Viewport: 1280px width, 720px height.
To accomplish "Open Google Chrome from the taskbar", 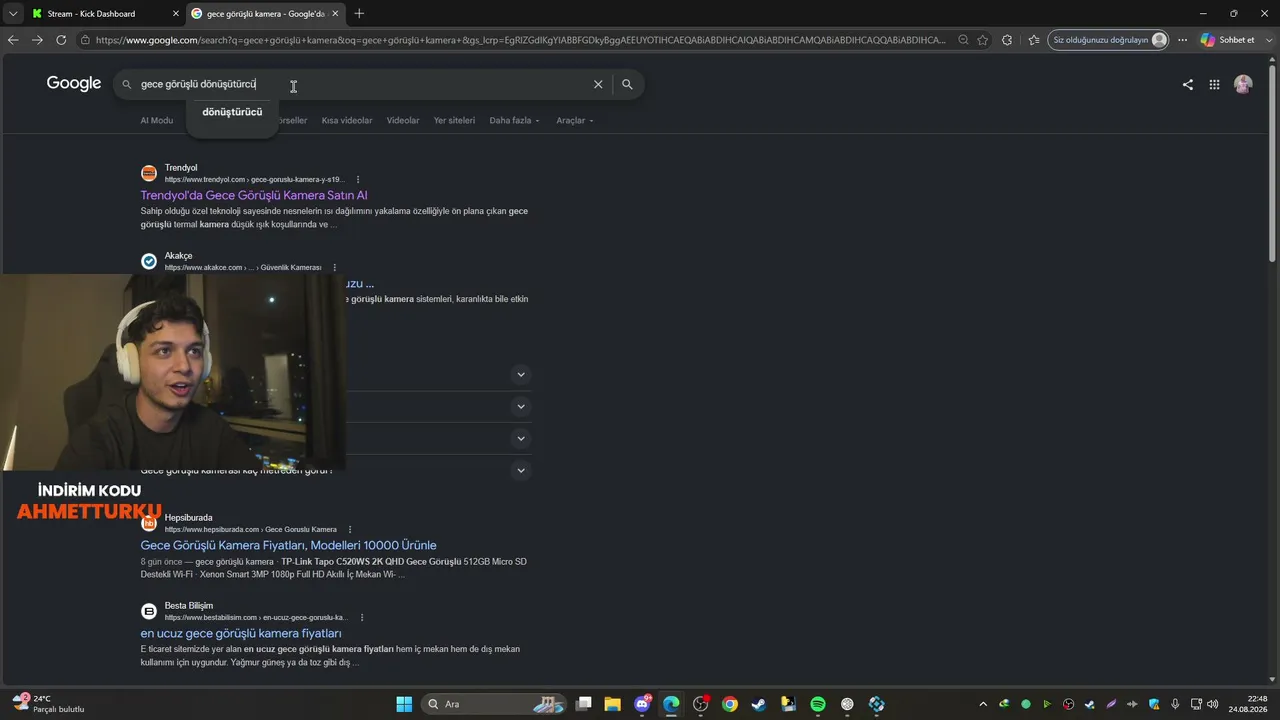I will (730, 704).
